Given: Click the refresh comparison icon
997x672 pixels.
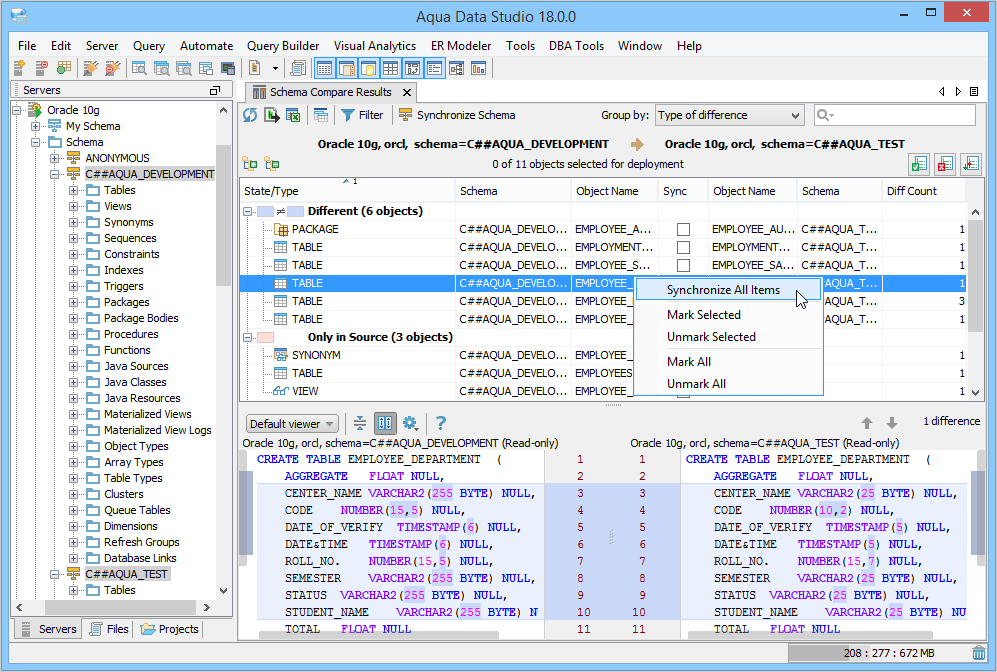Looking at the screenshot, I should pos(250,115).
